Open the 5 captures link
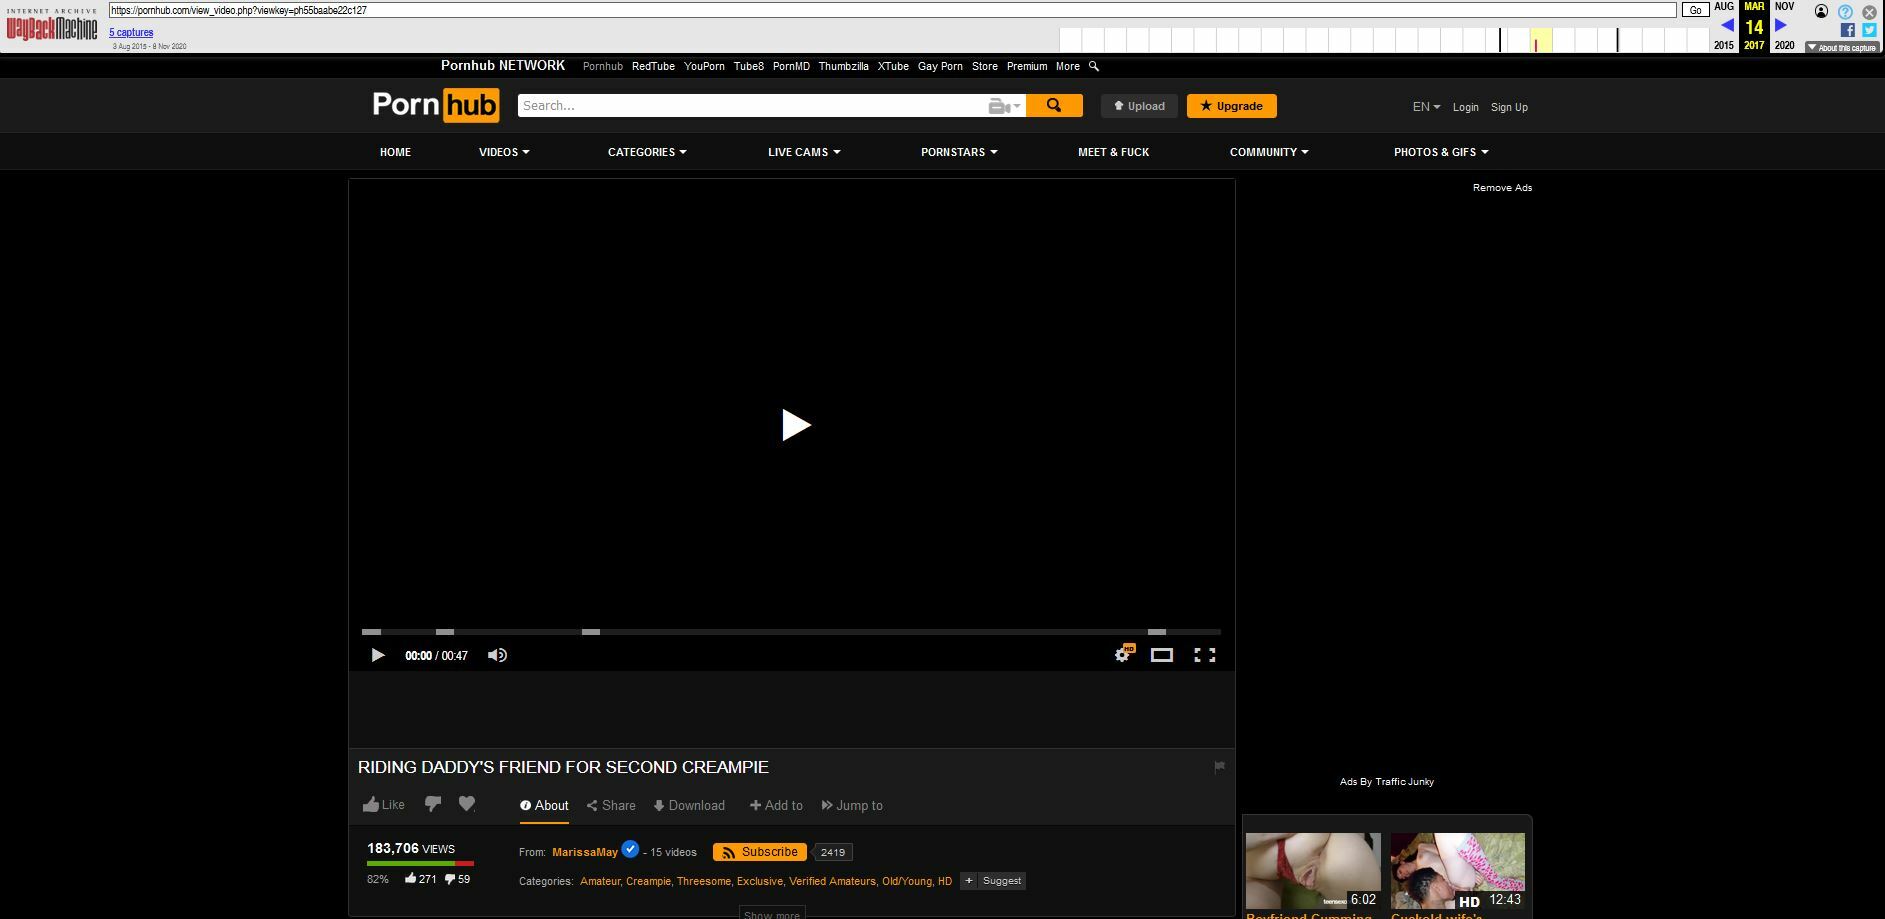The image size is (1885, 919). pos(131,33)
